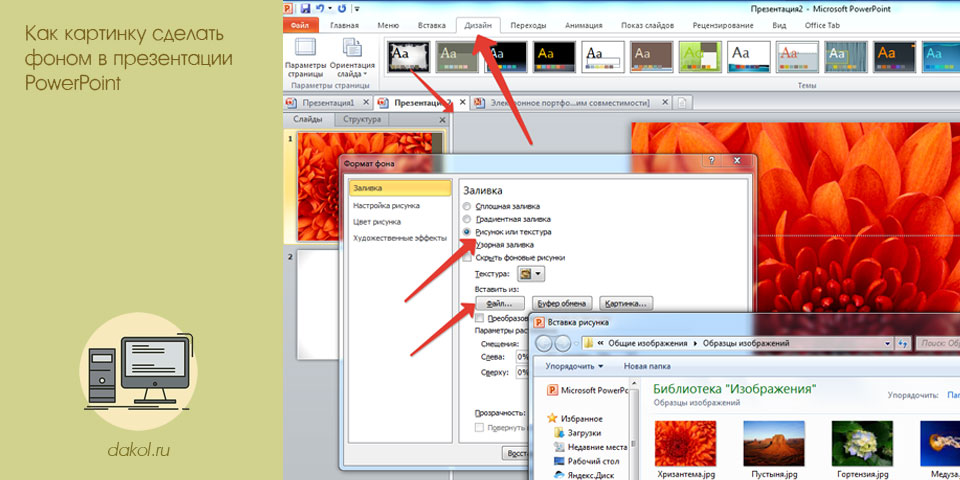Select Загрузки in navigation tree
The image size is (960, 480).
point(579,432)
